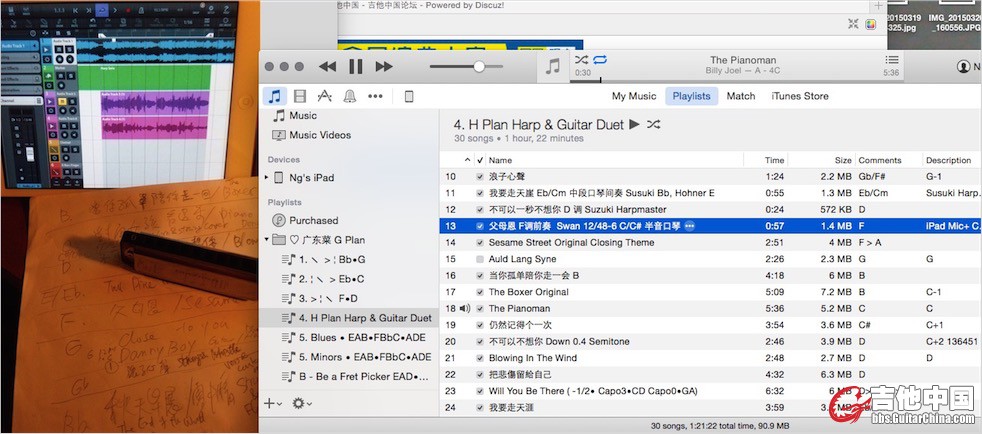Viewport: 982px width, 434px height.
Task: Open the iPad device button in toolbar
Action: [408, 96]
